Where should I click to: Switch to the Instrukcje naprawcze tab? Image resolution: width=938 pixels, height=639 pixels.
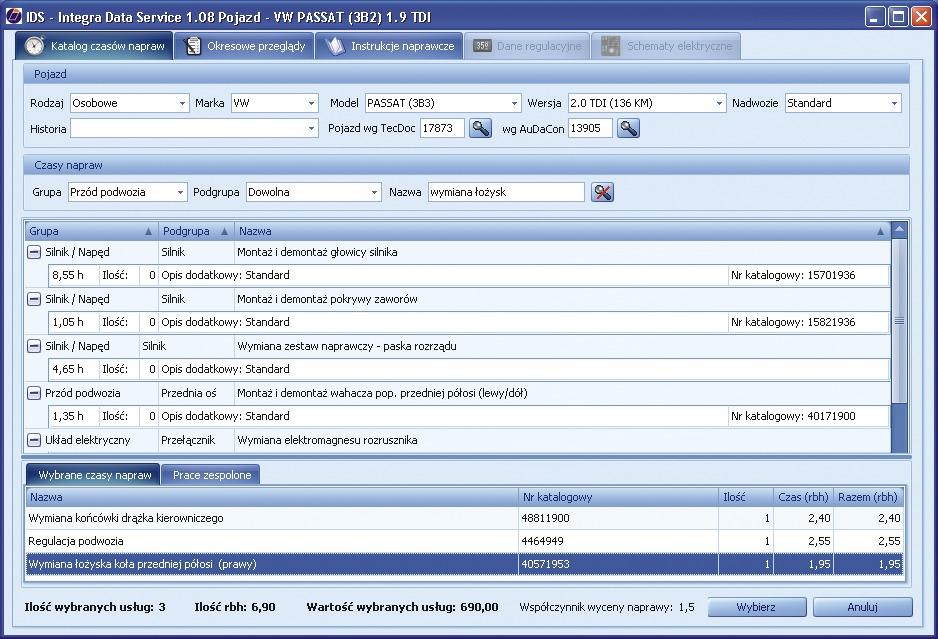point(389,46)
